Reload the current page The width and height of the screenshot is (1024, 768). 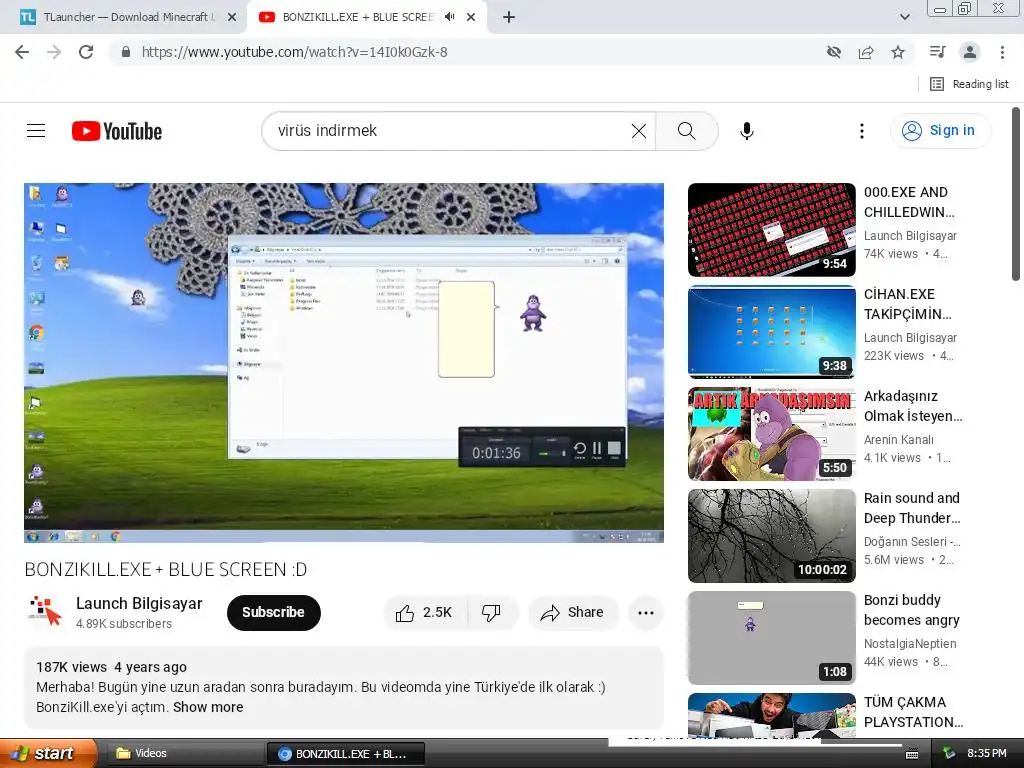pos(86,52)
